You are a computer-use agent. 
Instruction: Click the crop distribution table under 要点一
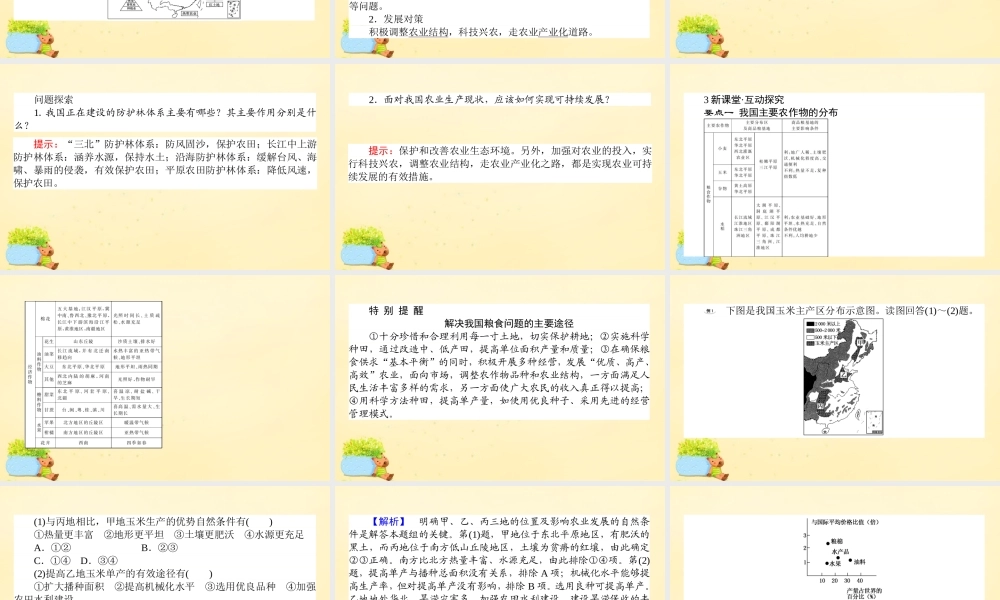point(765,187)
